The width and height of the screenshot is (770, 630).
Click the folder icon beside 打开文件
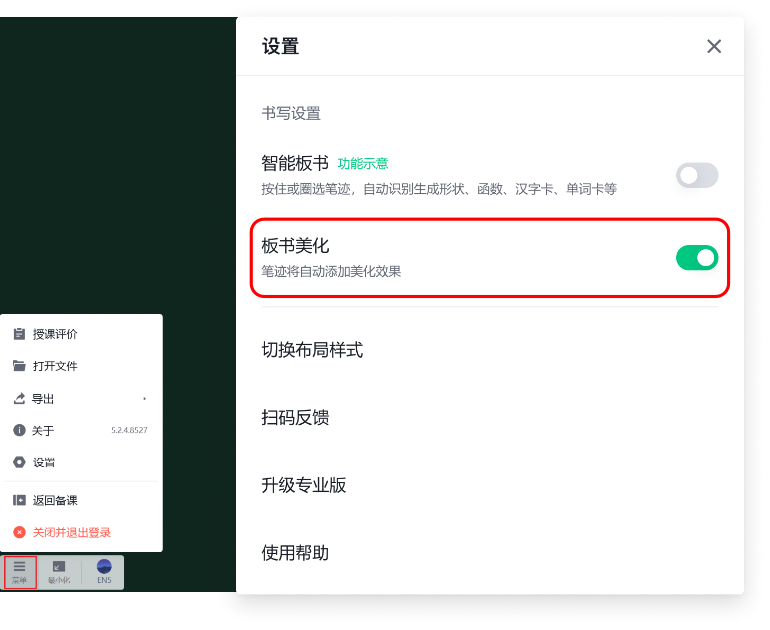tap(19, 366)
